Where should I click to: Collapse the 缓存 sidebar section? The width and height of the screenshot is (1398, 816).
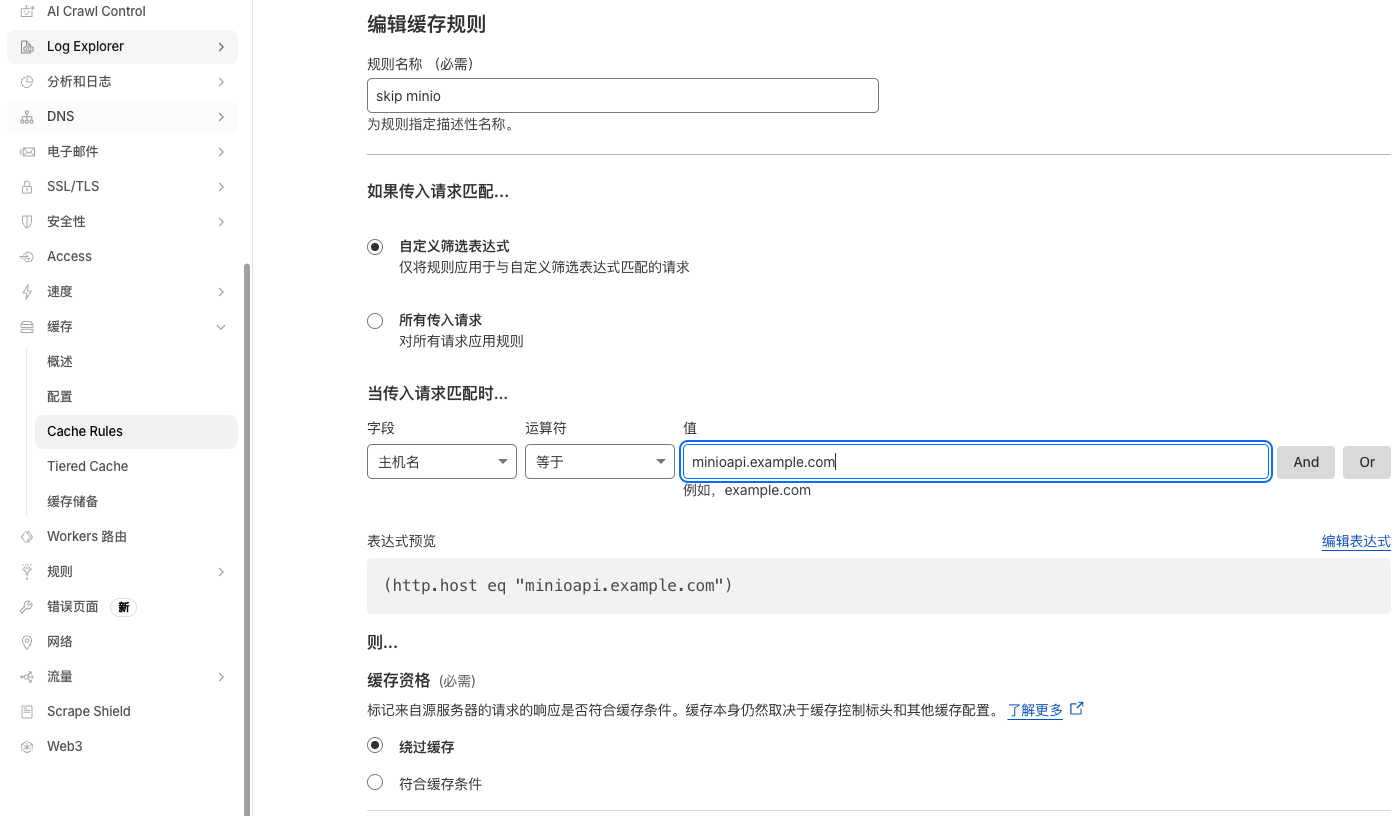tap(221, 326)
